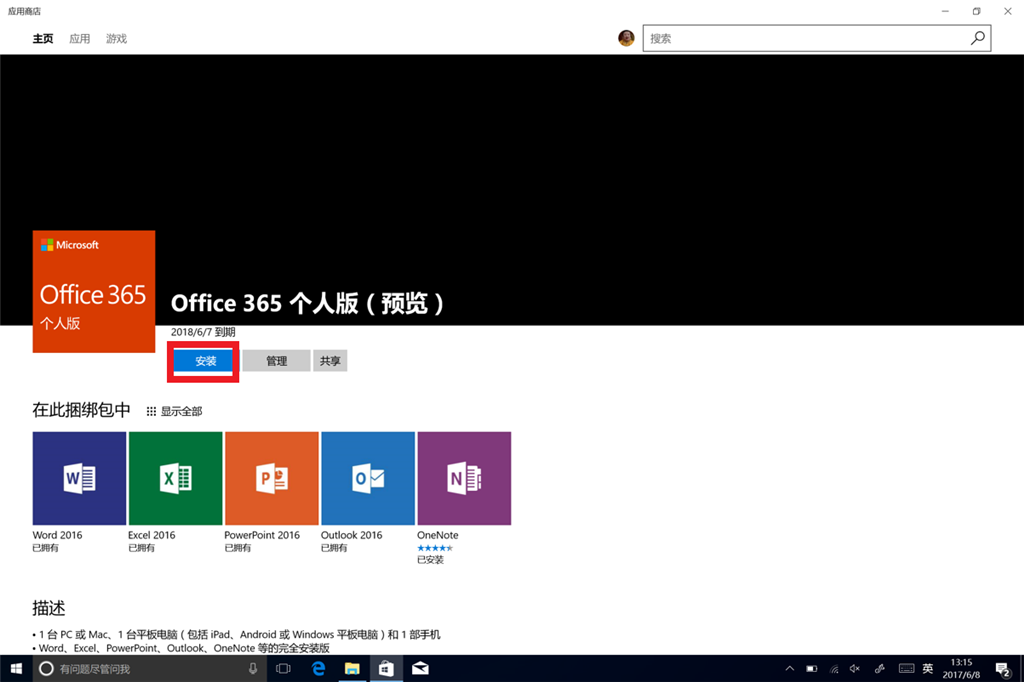Click the Cortana search box in taskbar
The image size is (1024, 682).
(150, 668)
